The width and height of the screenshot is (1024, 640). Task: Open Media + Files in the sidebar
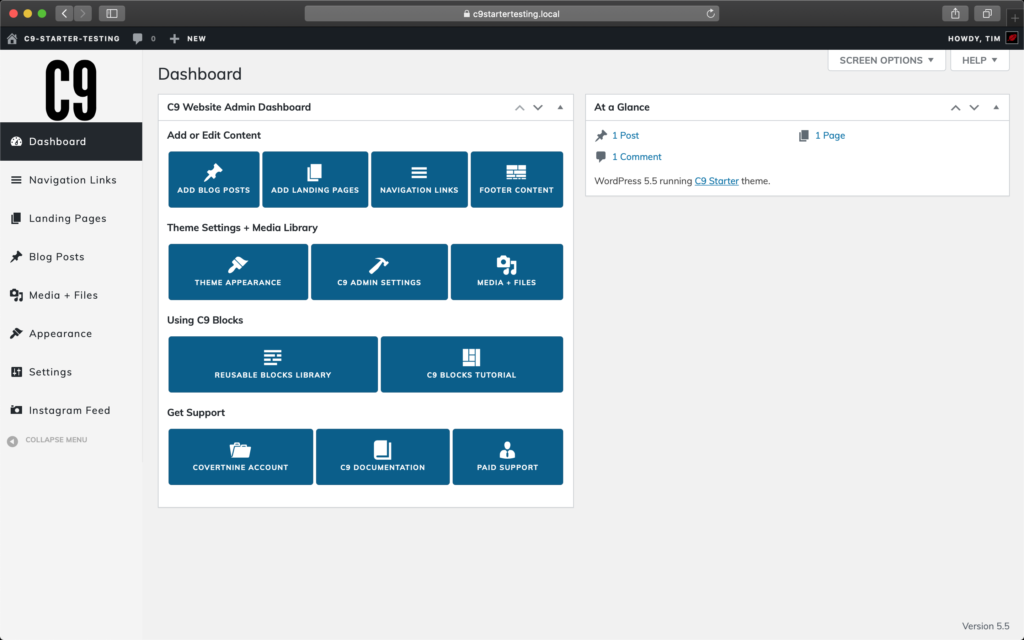pyautogui.click(x=71, y=295)
